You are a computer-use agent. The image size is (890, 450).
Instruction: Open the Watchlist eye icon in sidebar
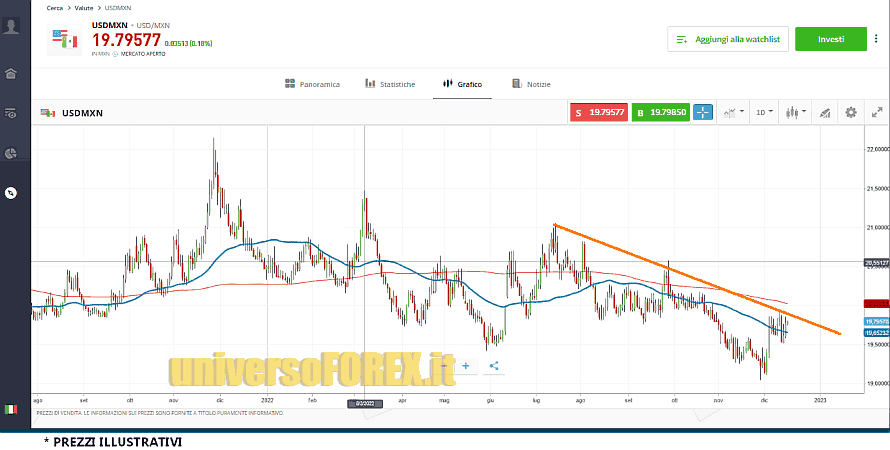pyautogui.click(x=11, y=113)
